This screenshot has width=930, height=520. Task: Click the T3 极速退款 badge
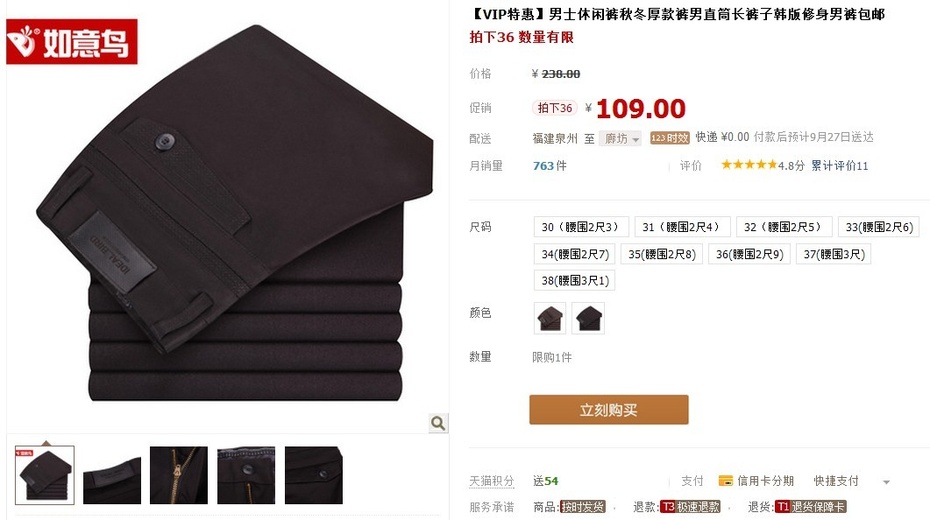click(690, 507)
